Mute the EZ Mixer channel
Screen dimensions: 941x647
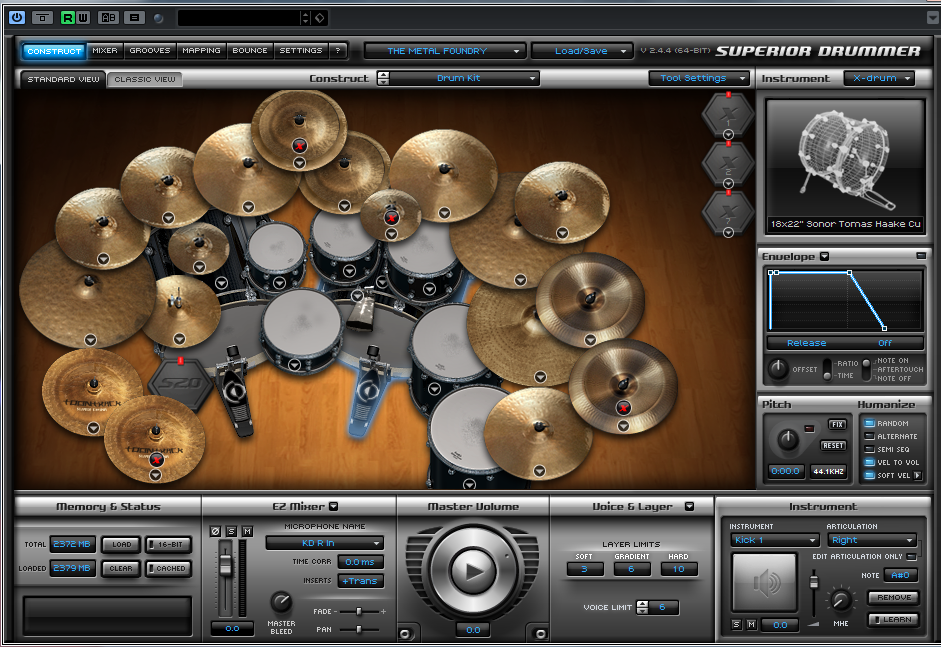tap(247, 531)
